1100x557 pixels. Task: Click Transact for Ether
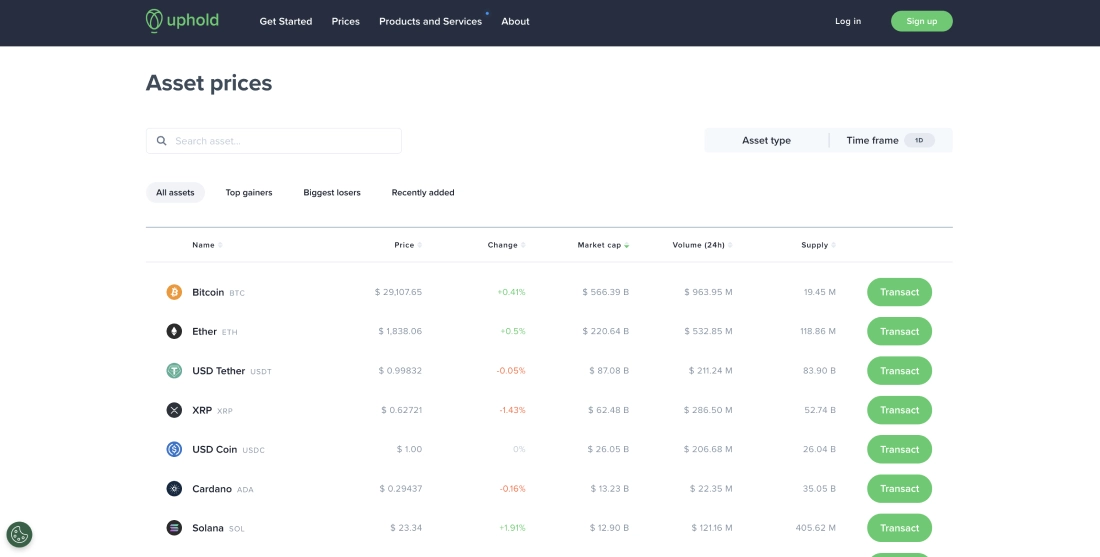[899, 331]
